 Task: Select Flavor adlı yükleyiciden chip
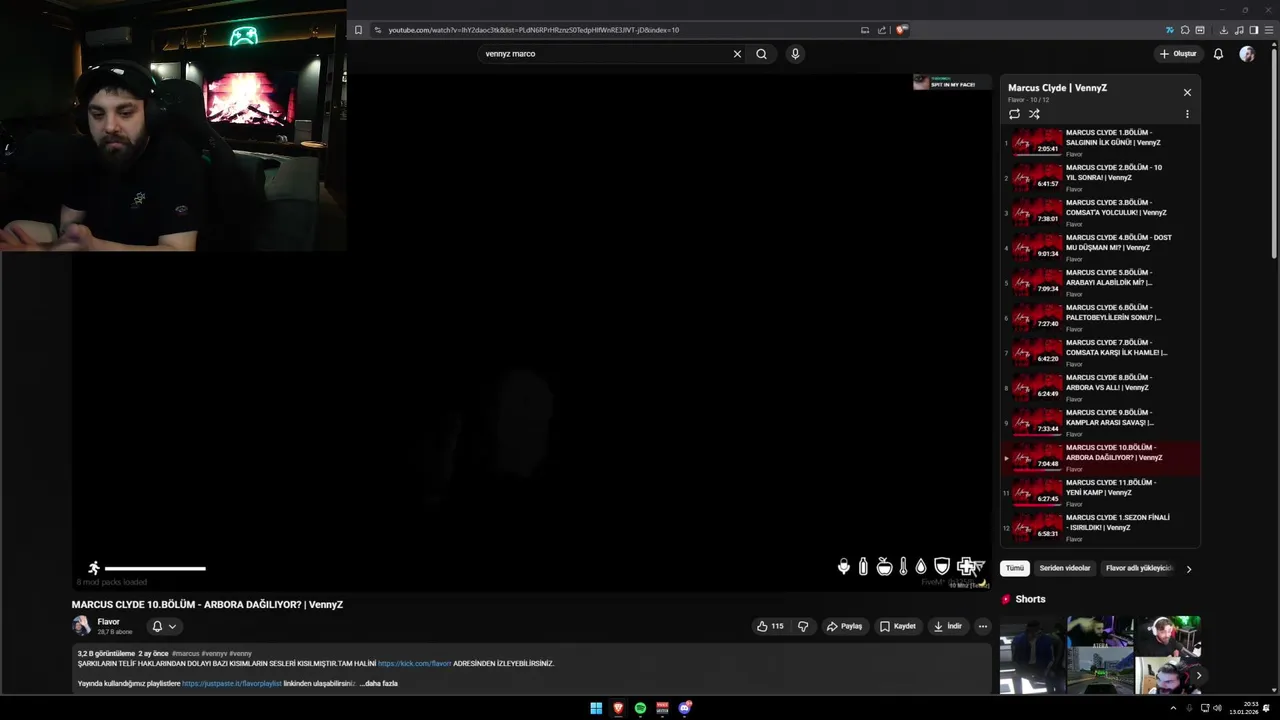(1138, 568)
